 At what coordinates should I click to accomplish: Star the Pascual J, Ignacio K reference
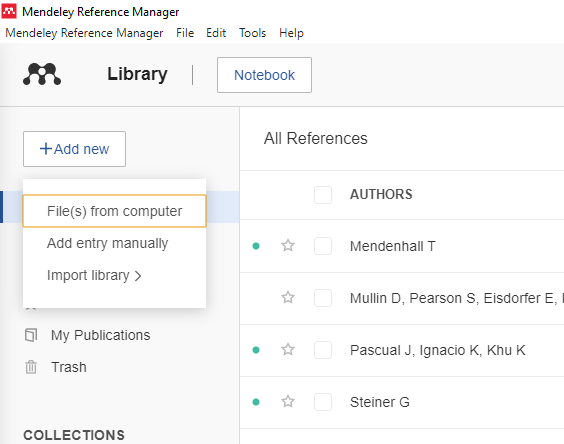[x=288, y=350]
